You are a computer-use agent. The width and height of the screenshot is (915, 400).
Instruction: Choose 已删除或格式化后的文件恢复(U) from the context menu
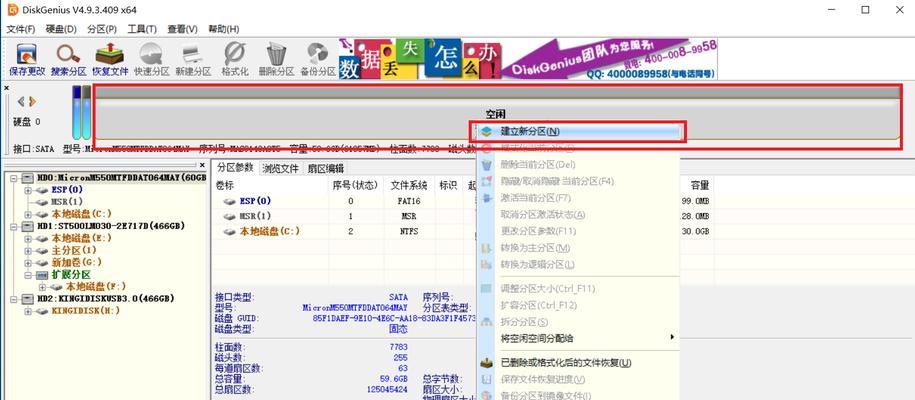coord(579,363)
